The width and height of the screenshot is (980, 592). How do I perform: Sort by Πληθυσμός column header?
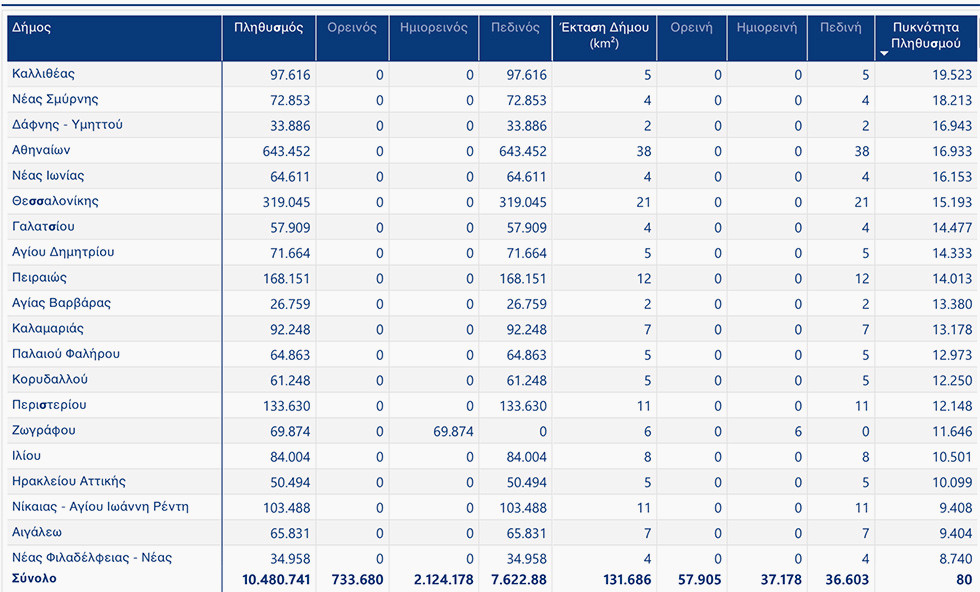point(268,28)
